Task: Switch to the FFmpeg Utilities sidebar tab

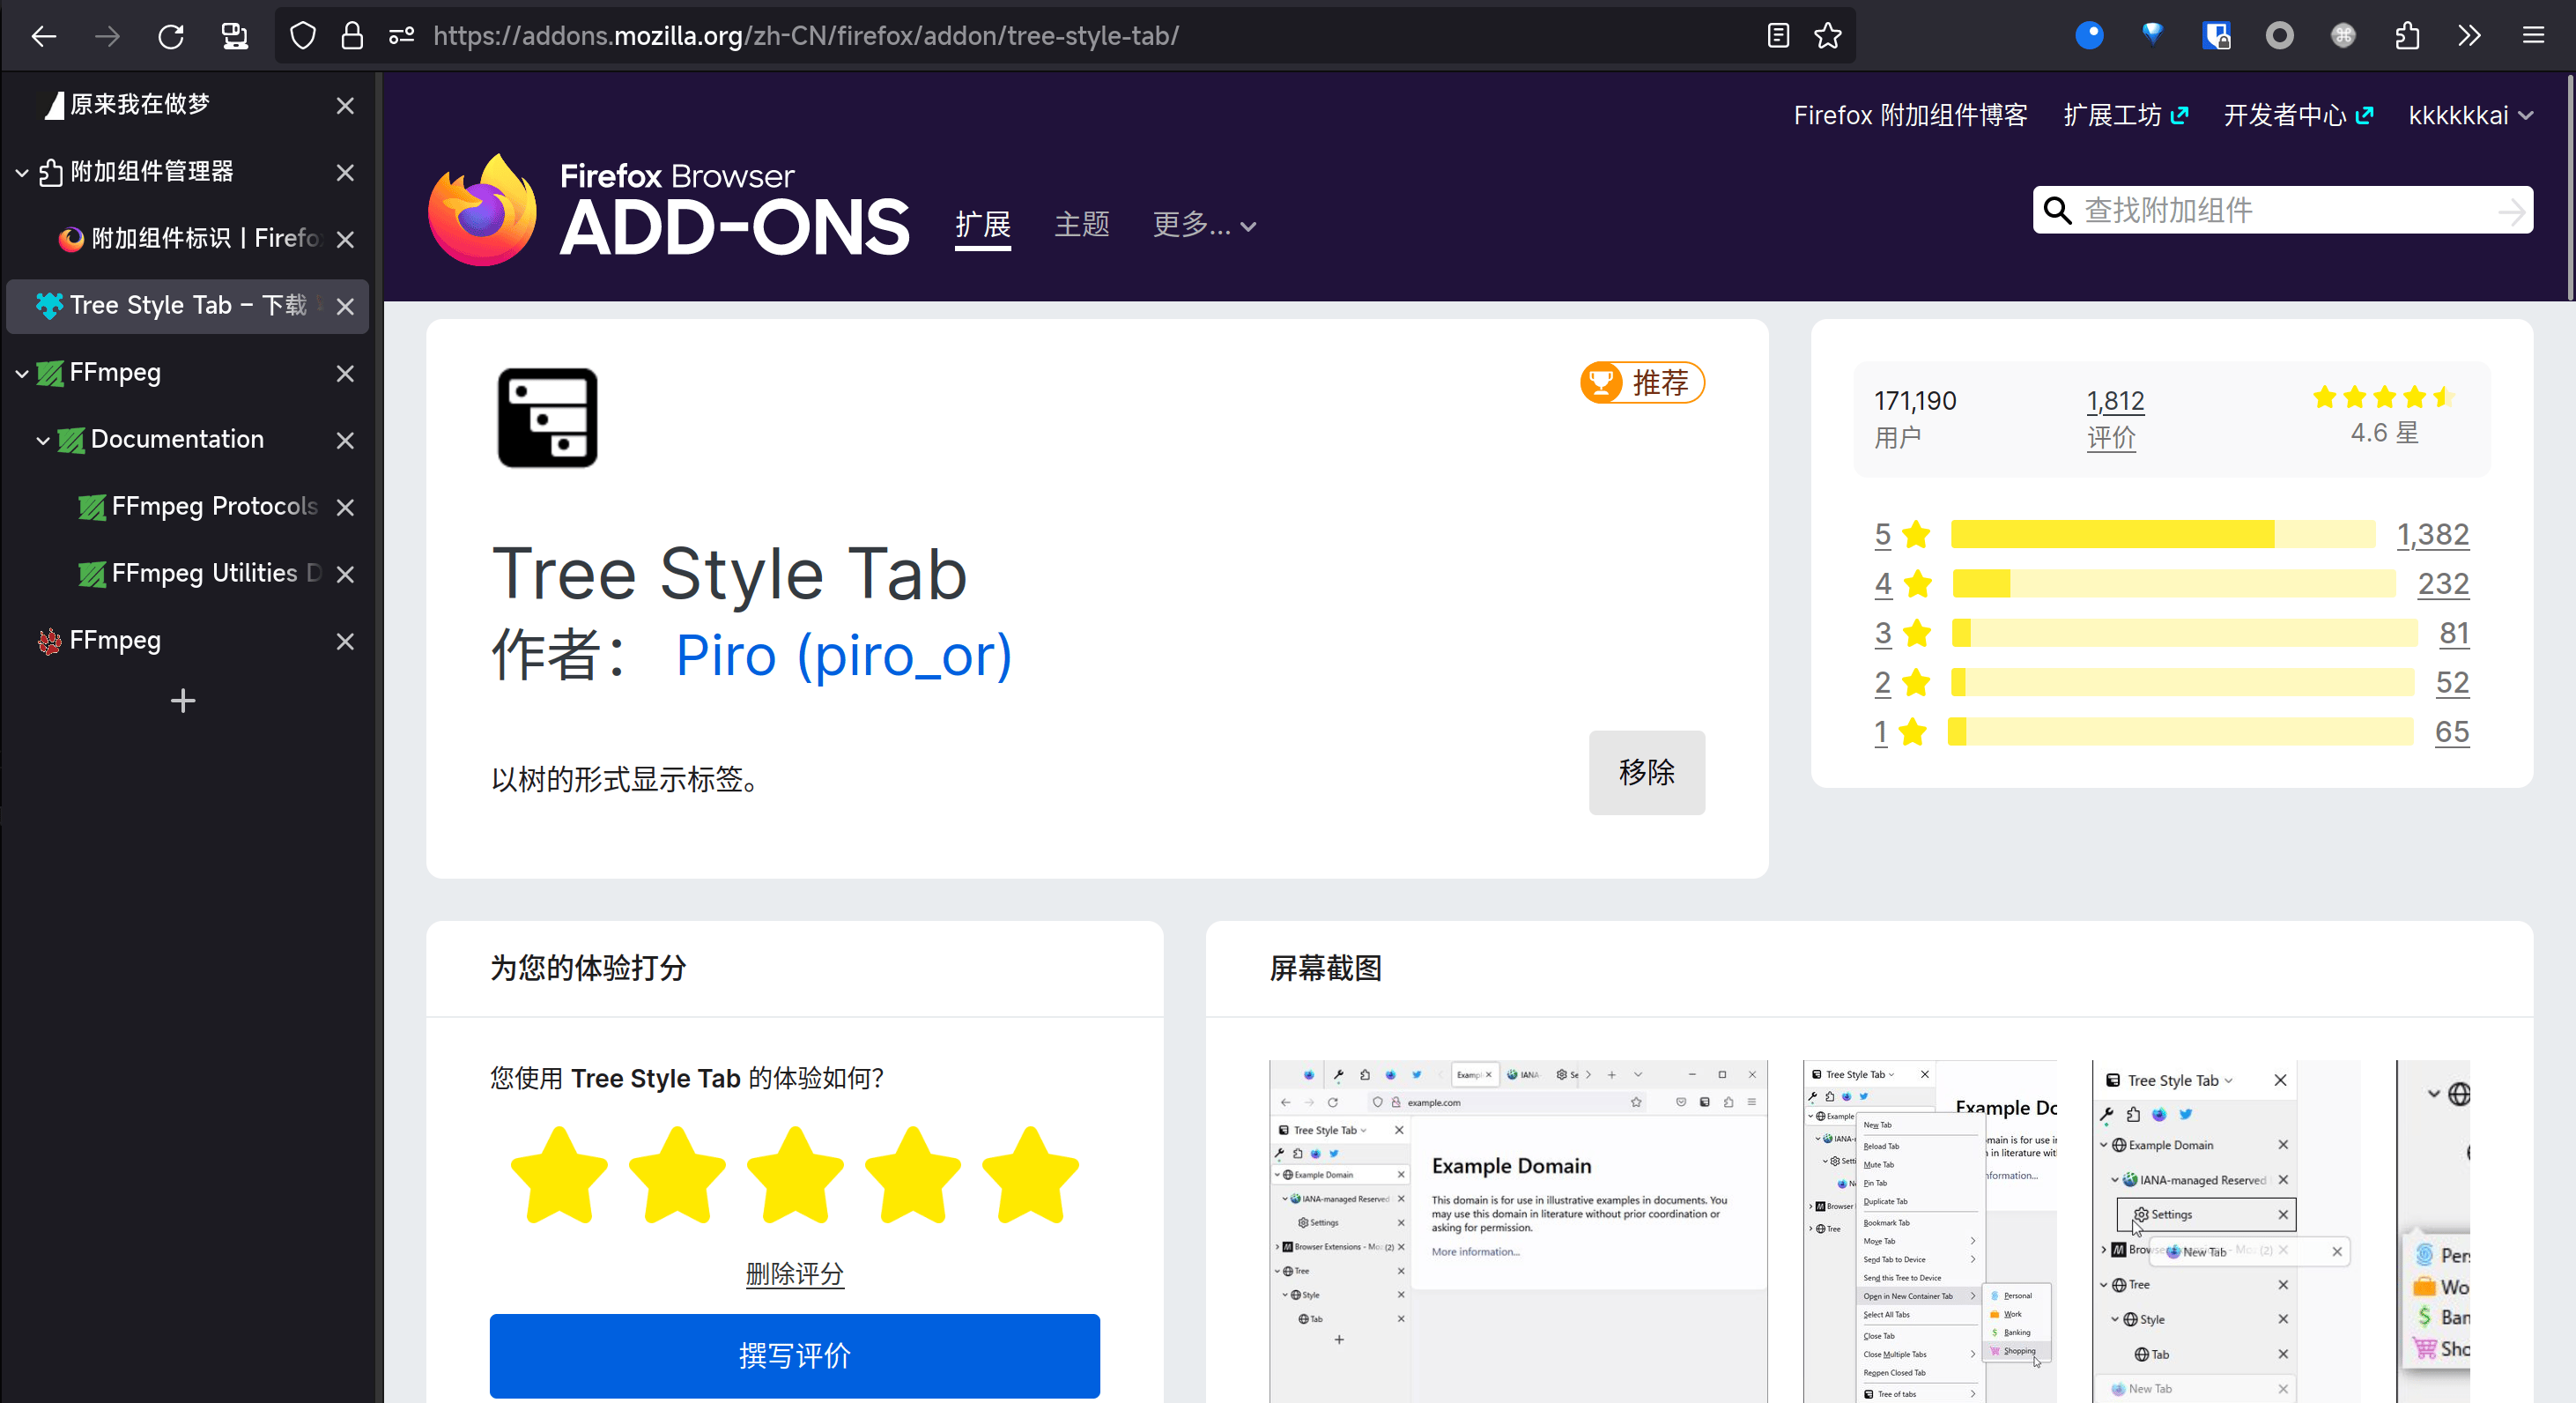Action: (x=187, y=574)
